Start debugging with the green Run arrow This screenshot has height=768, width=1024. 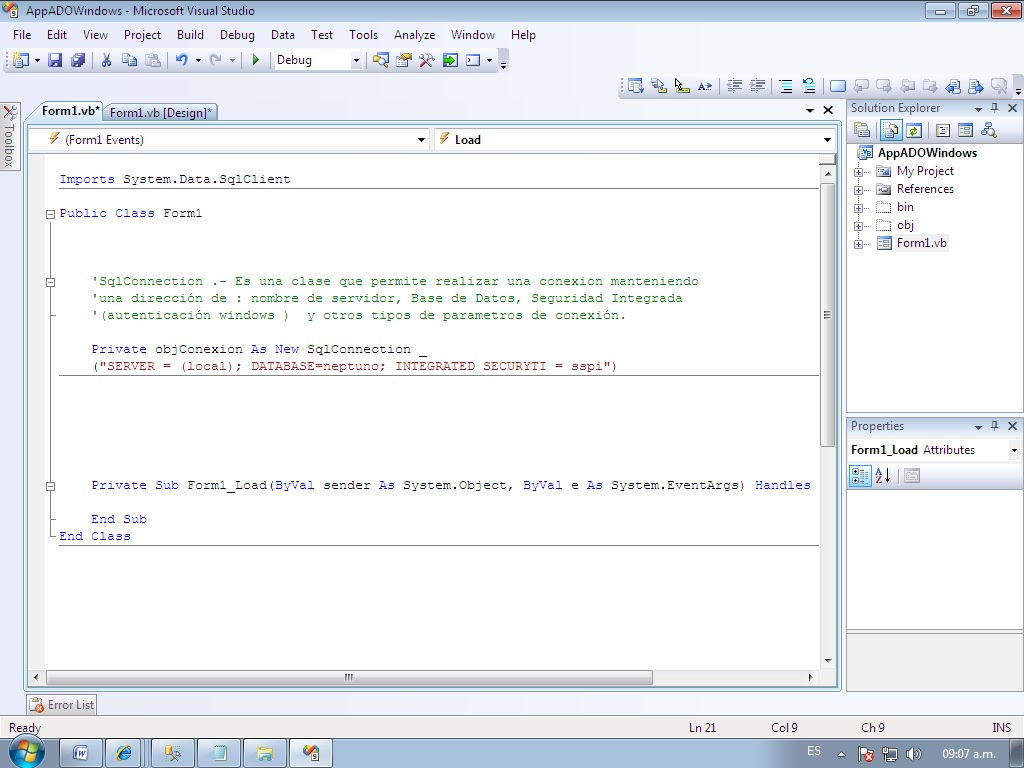click(x=254, y=60)
